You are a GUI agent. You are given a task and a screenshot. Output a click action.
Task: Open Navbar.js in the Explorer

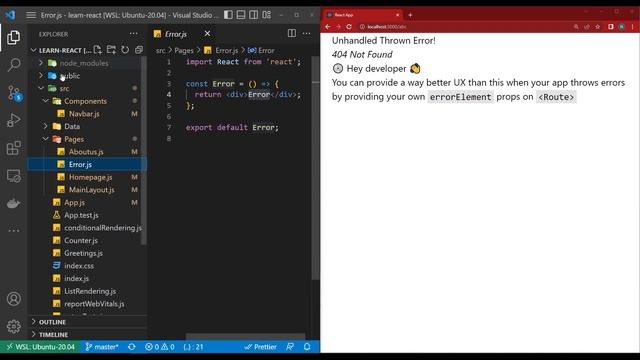click(x=84, y=113)
